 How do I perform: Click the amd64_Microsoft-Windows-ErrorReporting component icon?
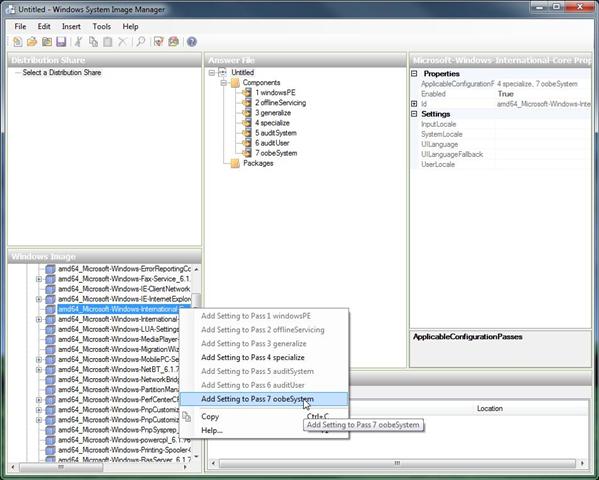tap(50, 269)
